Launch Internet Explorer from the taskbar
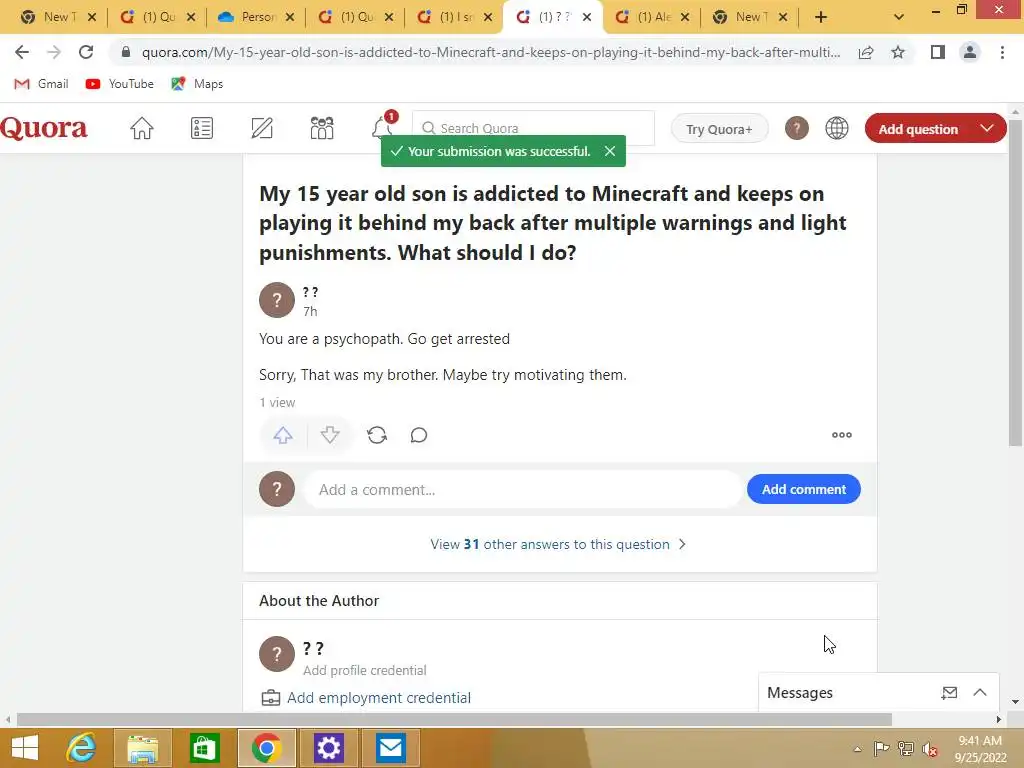1024x768 pixels. [x=82, y=748]
